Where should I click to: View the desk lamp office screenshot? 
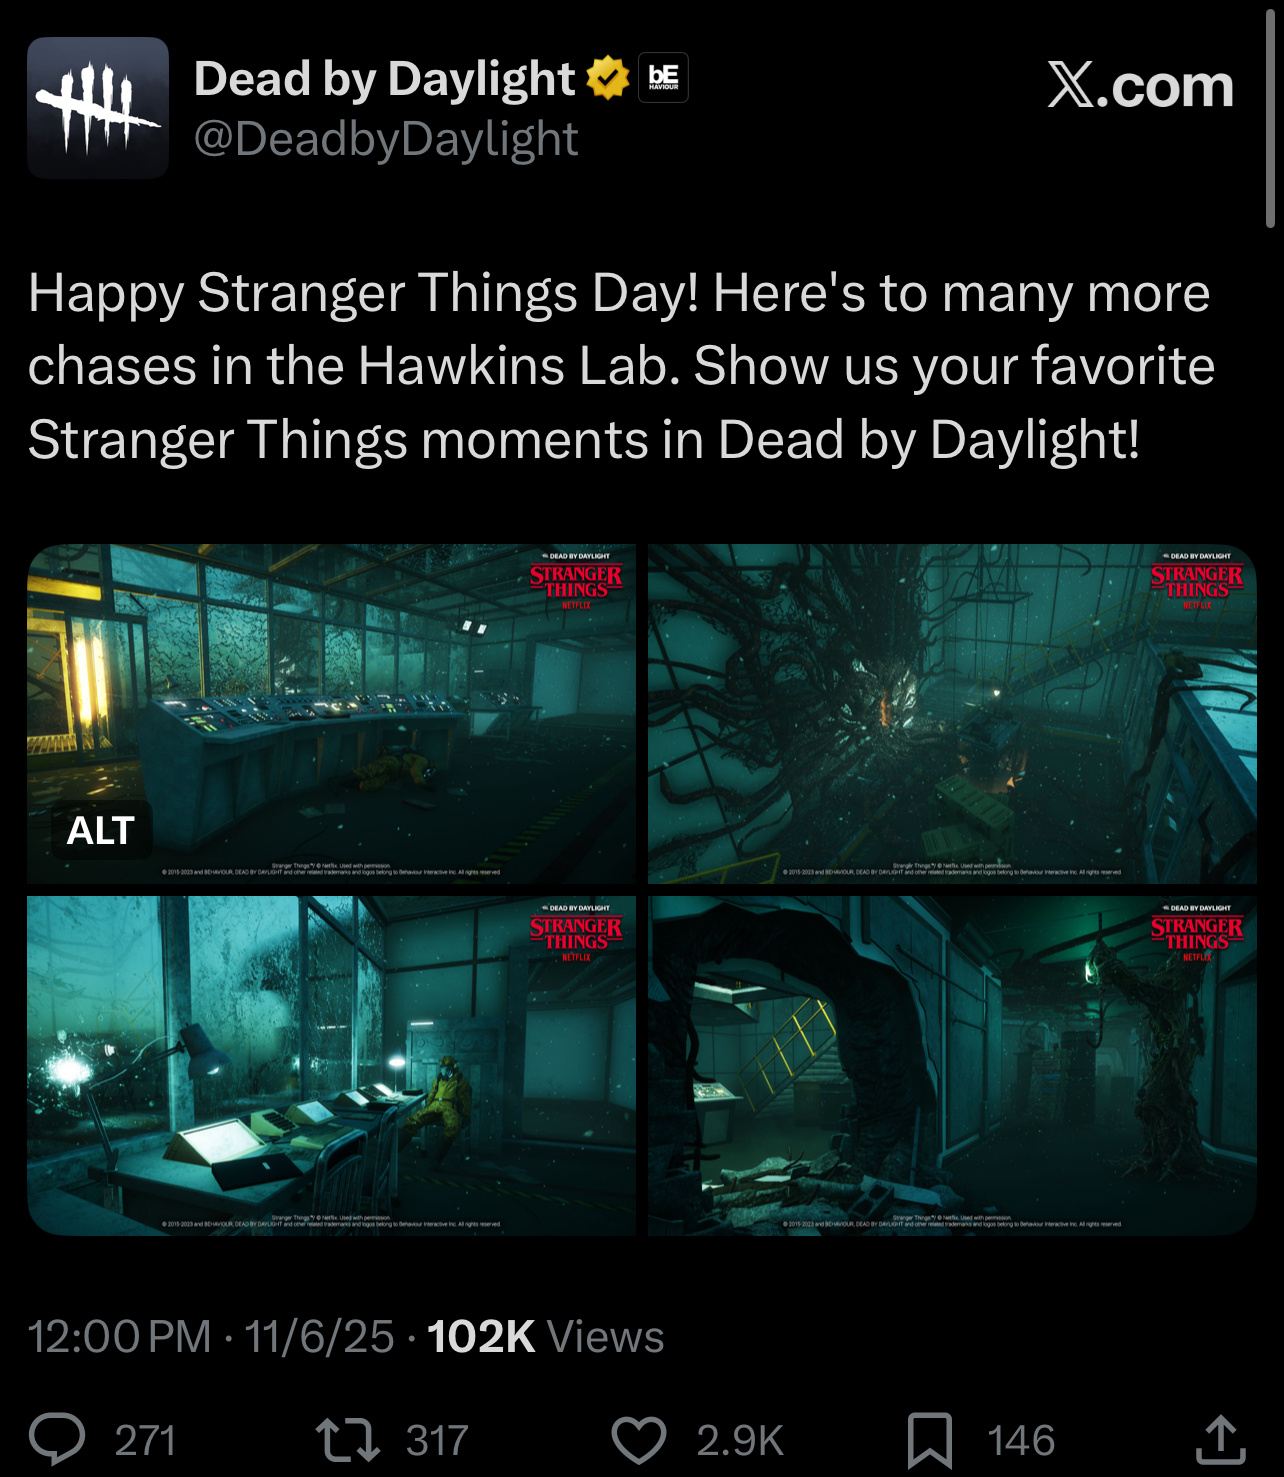(x=331, y=1066)
